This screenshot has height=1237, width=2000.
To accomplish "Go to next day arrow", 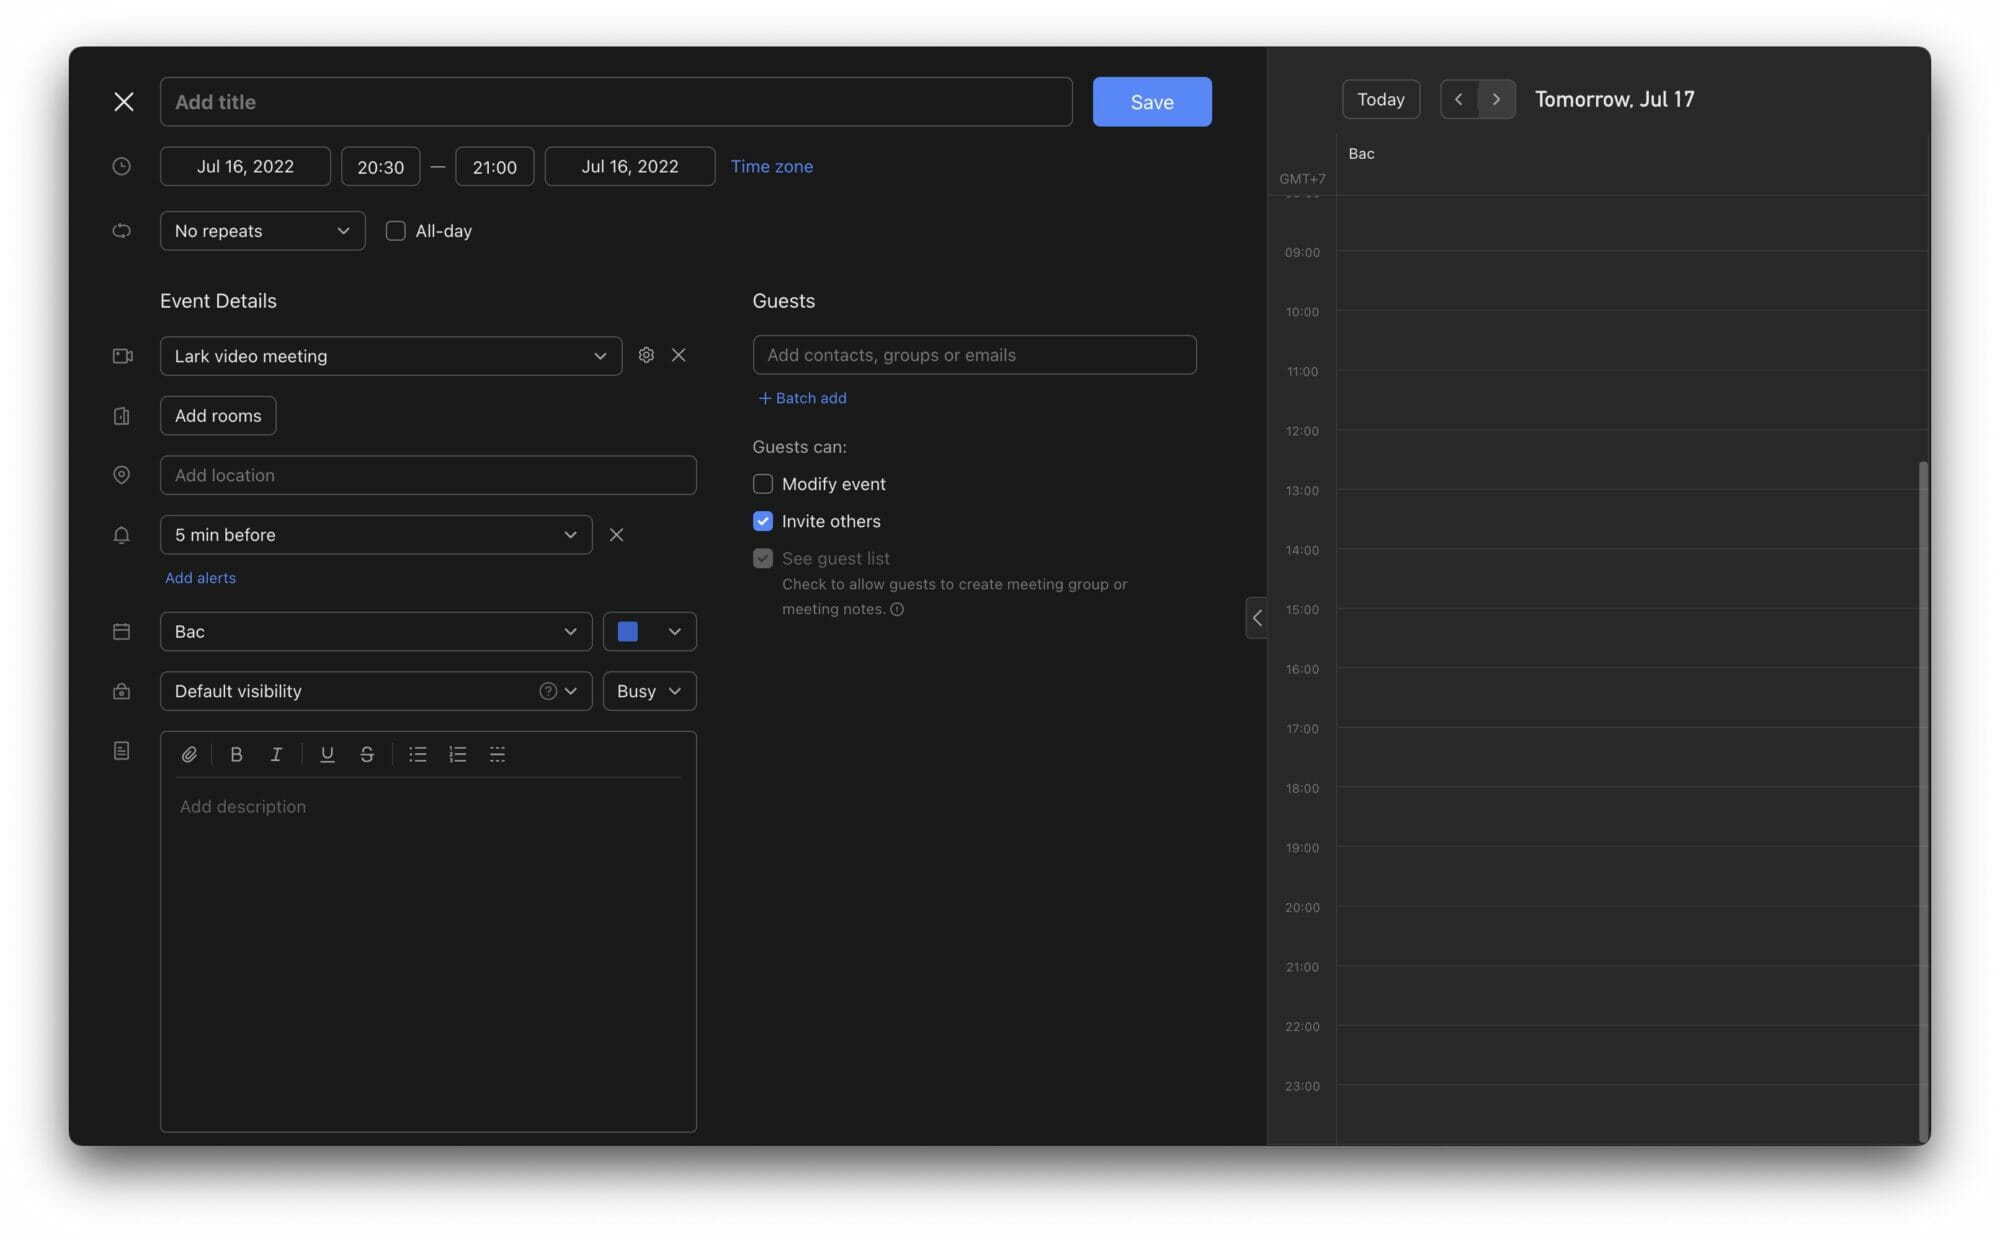I will [x=1496, y=99].
